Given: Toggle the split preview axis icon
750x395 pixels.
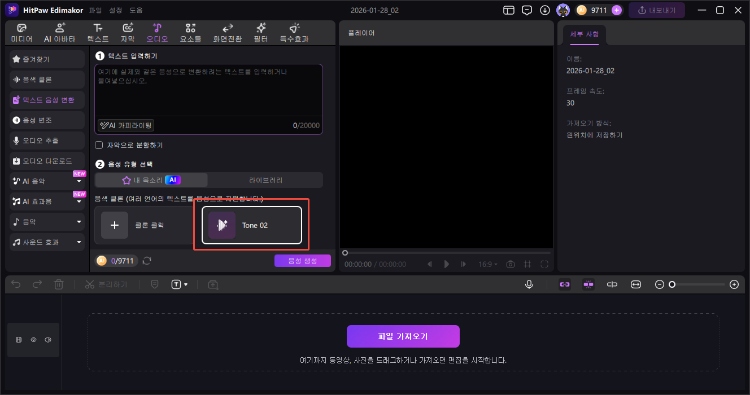Looking at the screenshot, I should point(612,285).
